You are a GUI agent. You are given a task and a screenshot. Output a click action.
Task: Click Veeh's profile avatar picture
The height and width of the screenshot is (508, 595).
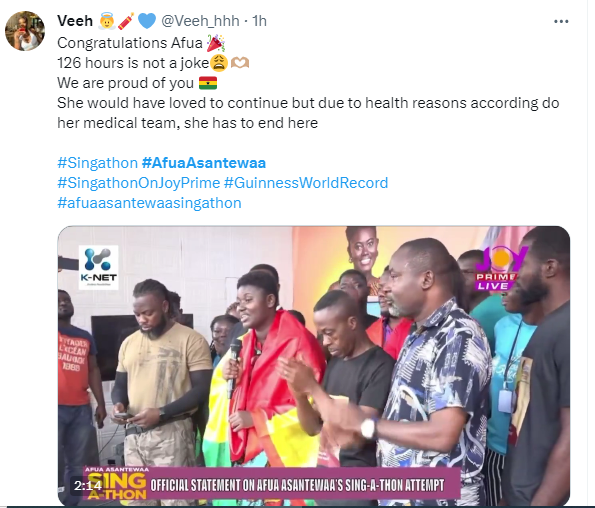(25, 31)
